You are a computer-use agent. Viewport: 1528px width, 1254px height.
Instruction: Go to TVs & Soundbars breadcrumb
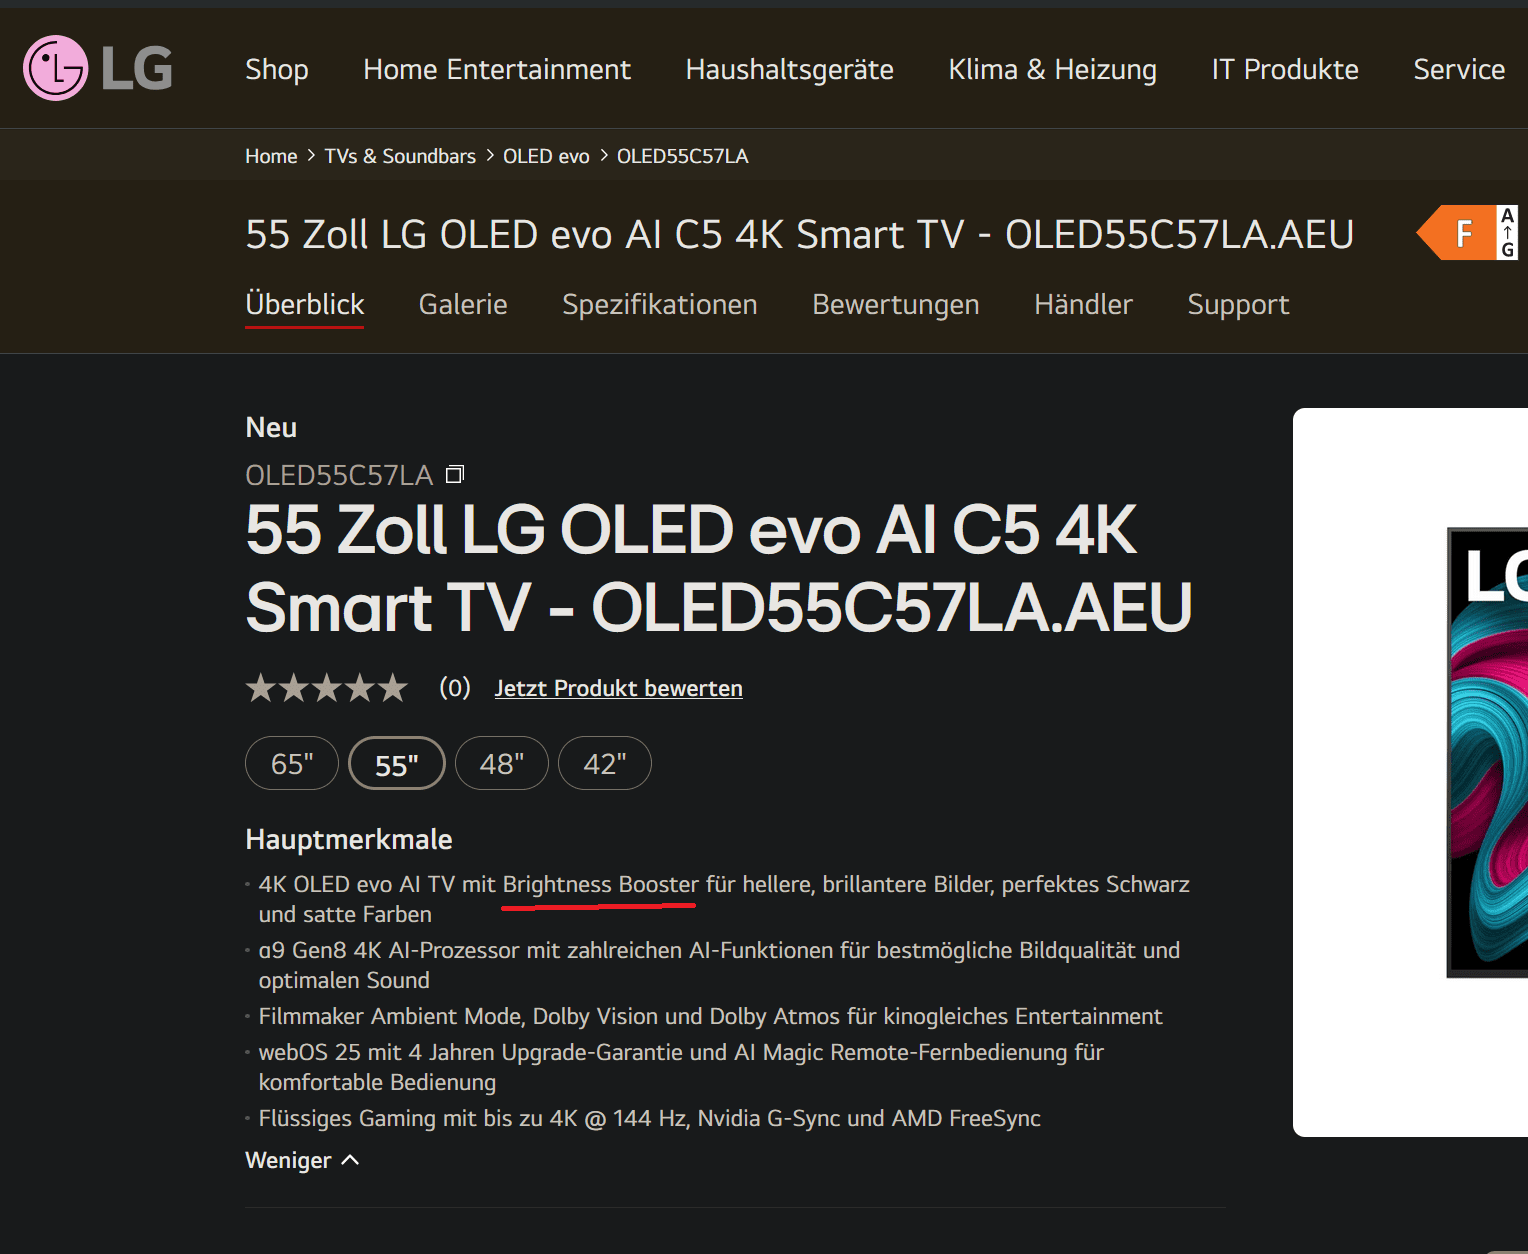400,156
